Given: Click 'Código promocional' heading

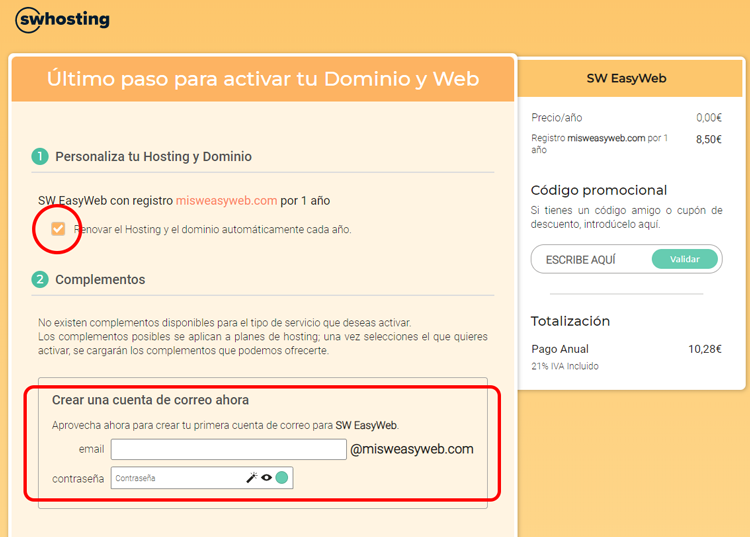Looking at the screenshot, I should [599, 190].
